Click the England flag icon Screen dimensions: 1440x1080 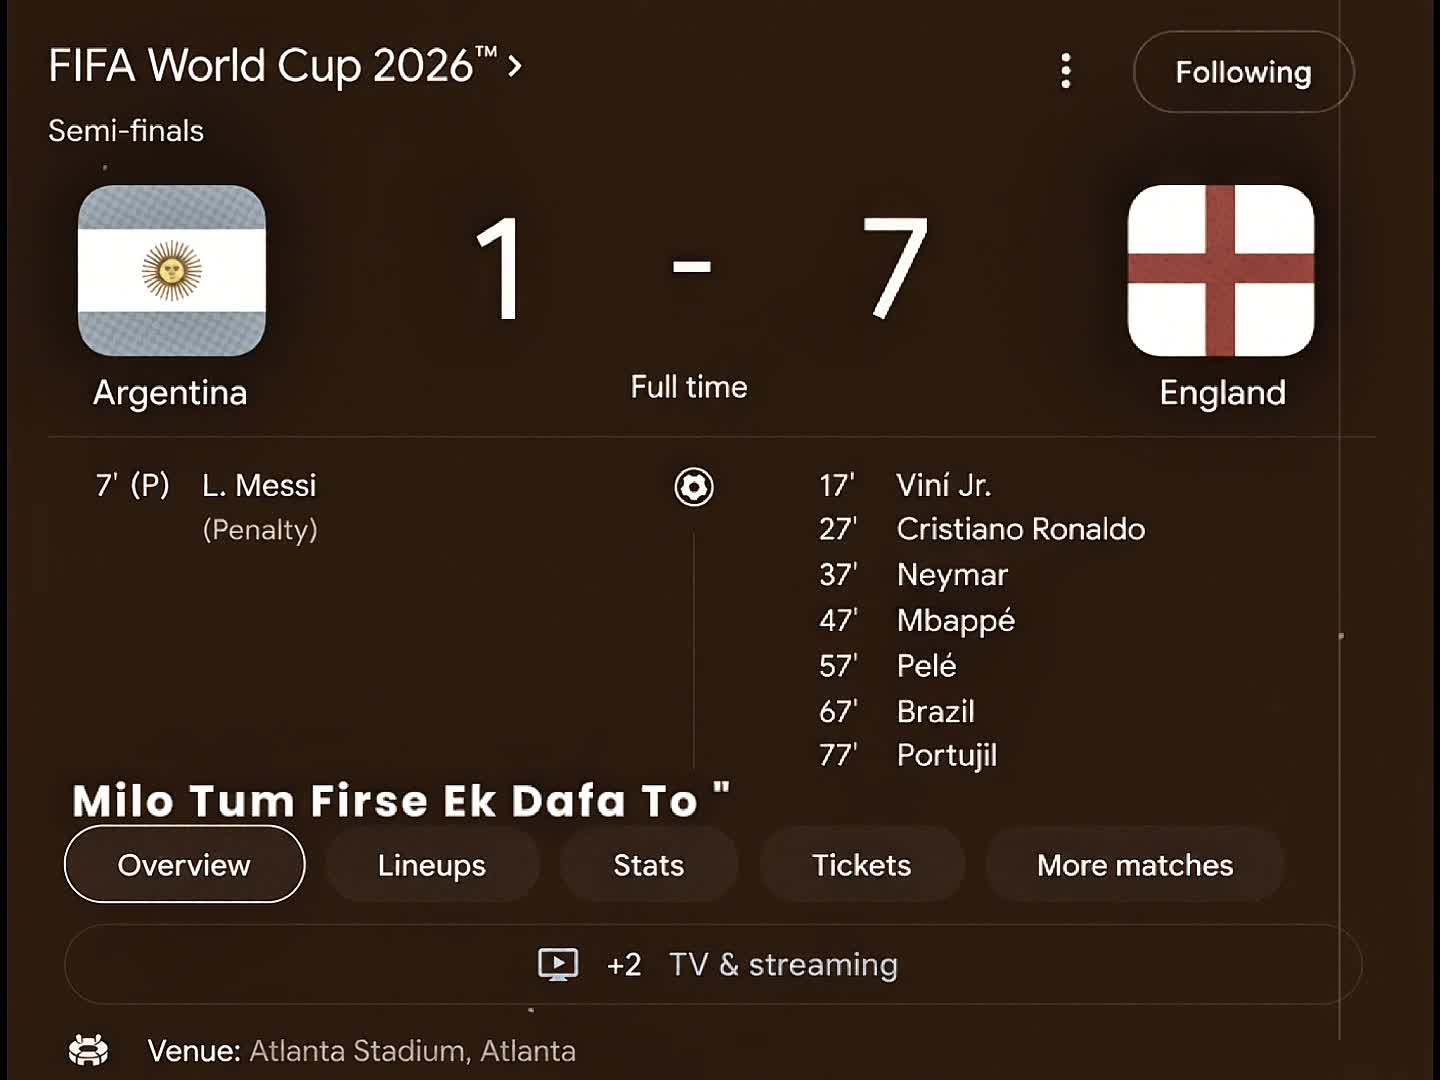pos(1221,270)
